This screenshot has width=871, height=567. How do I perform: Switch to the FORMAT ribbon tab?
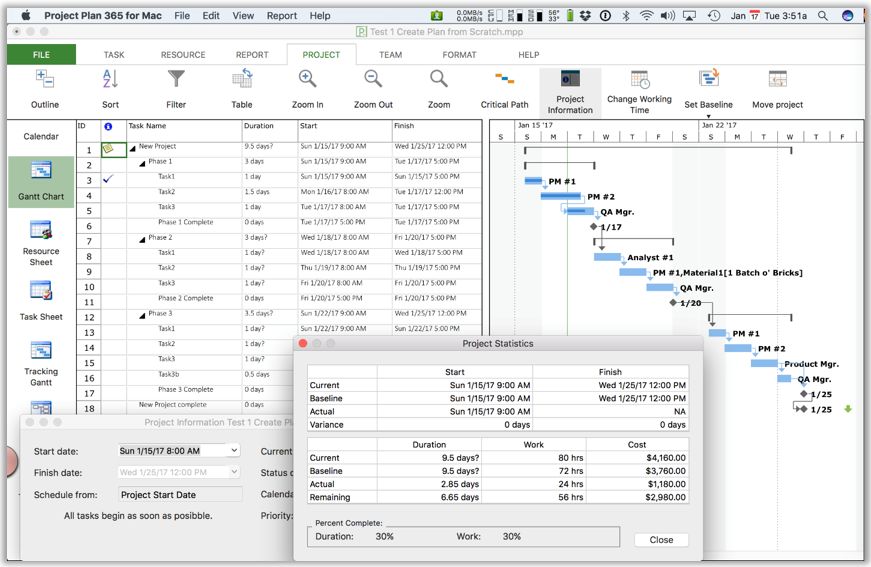pyautogui.click(x=459, y=54)
